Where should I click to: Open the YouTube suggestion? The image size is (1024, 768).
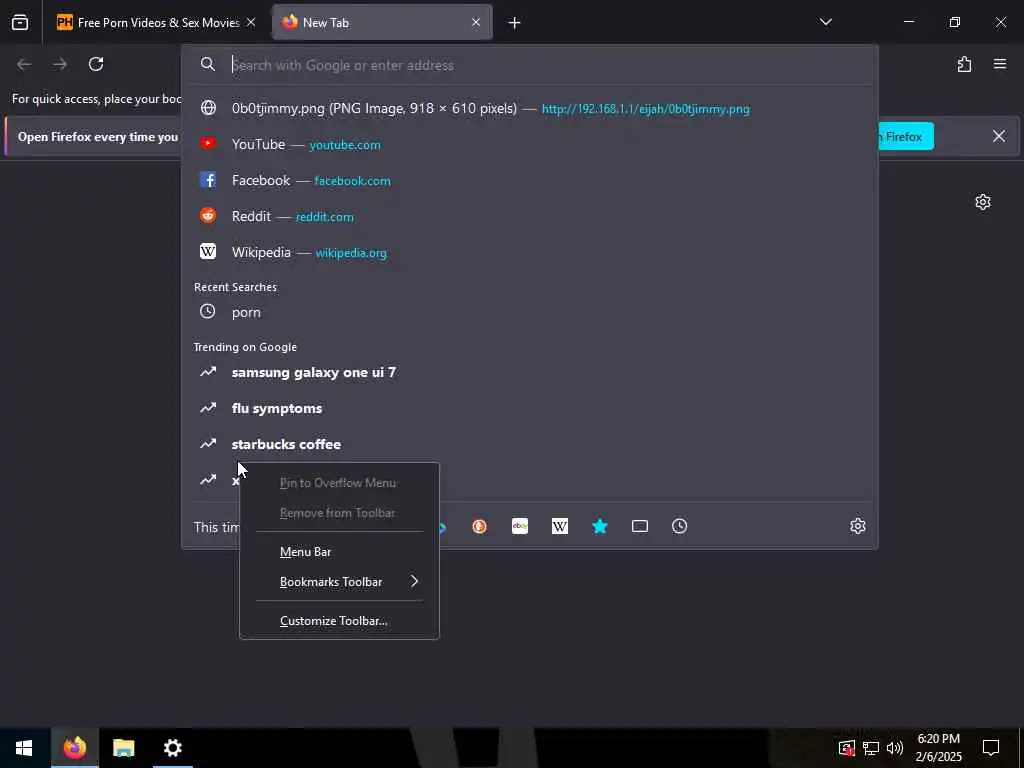pos(532,144)
